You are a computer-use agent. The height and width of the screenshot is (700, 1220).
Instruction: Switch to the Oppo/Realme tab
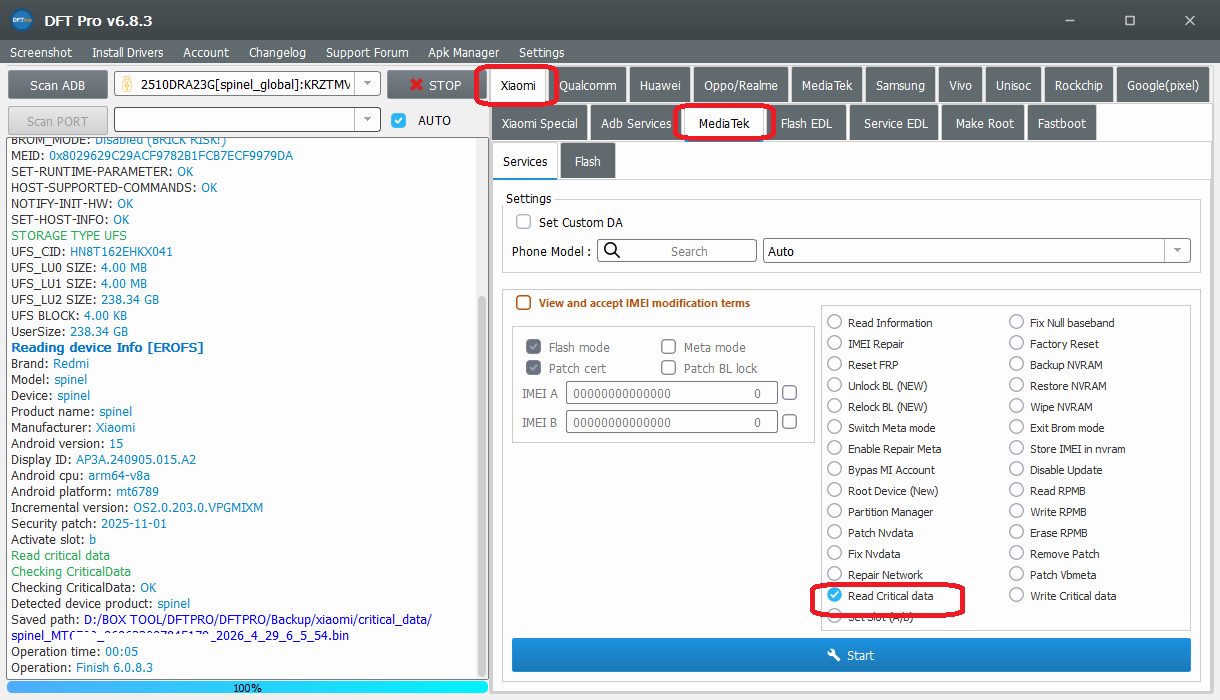click(740, 85)
